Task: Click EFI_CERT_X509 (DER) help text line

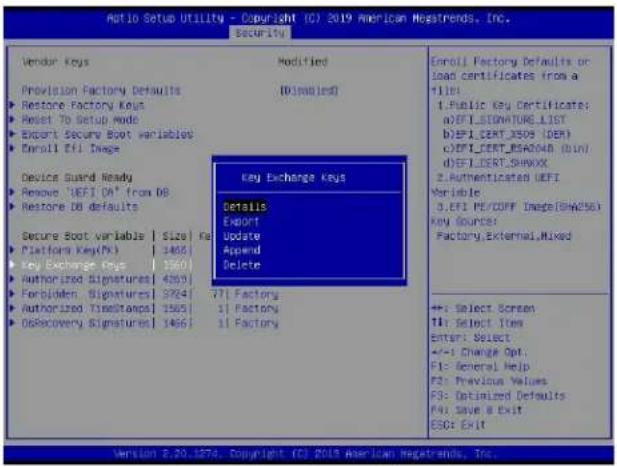Action: pos(507,134)
